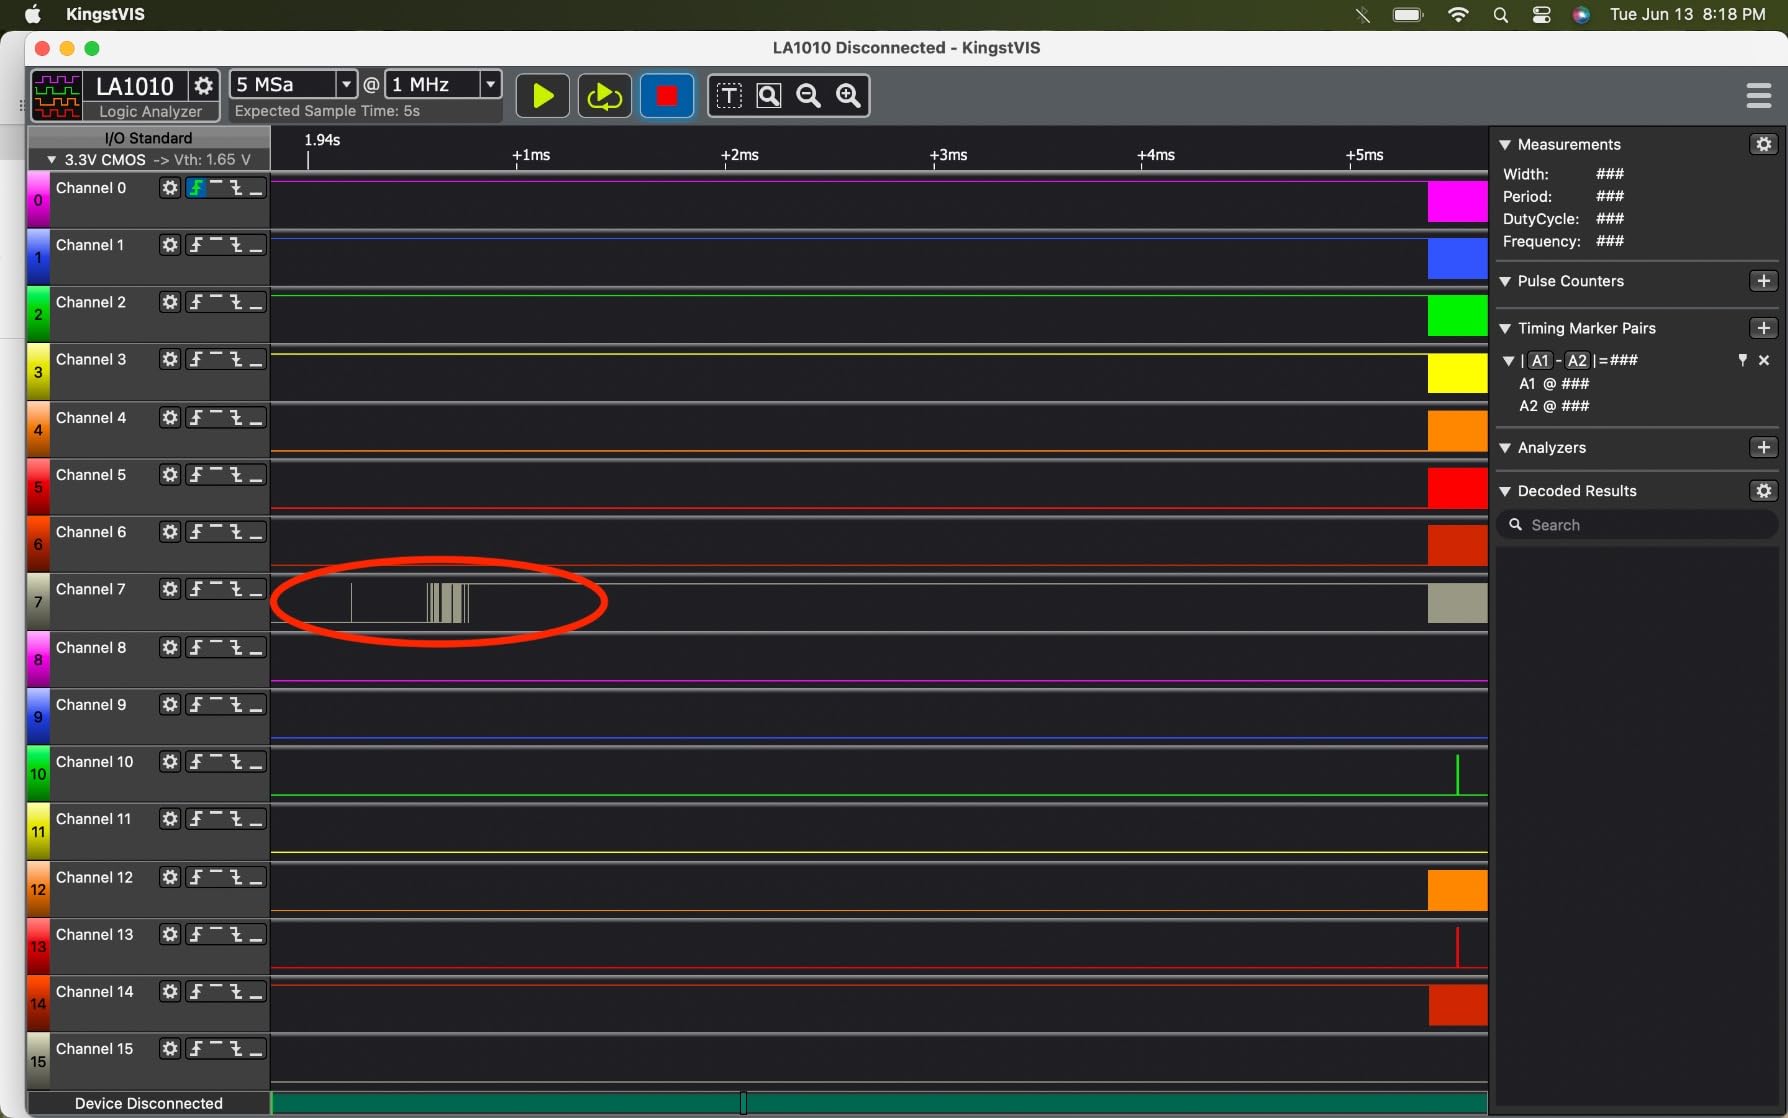This screenshot has width=1788, height=1118.
Task: Click the Channel 6 color tab
Action: pos(38,543)
